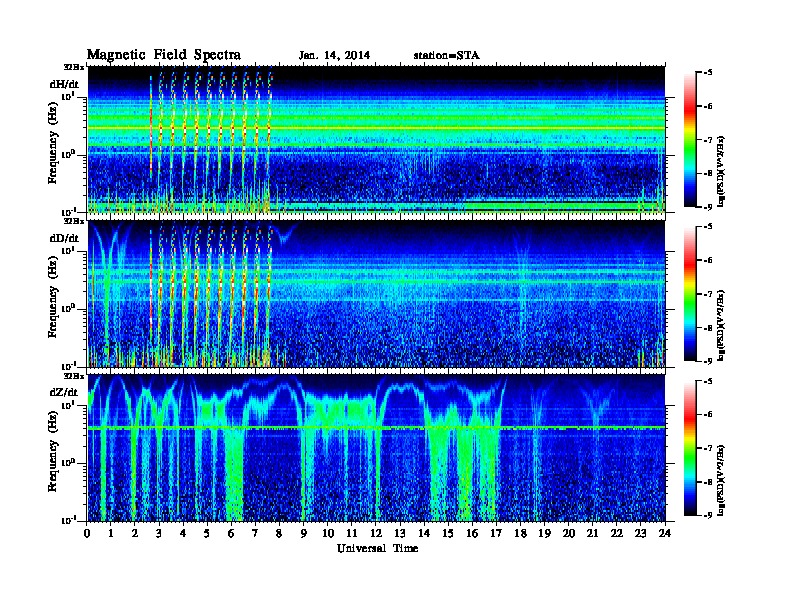The height and width of the screenshot is (612, 792).
Task: Click the dZ/dt panel label
Action: [64, 392]
